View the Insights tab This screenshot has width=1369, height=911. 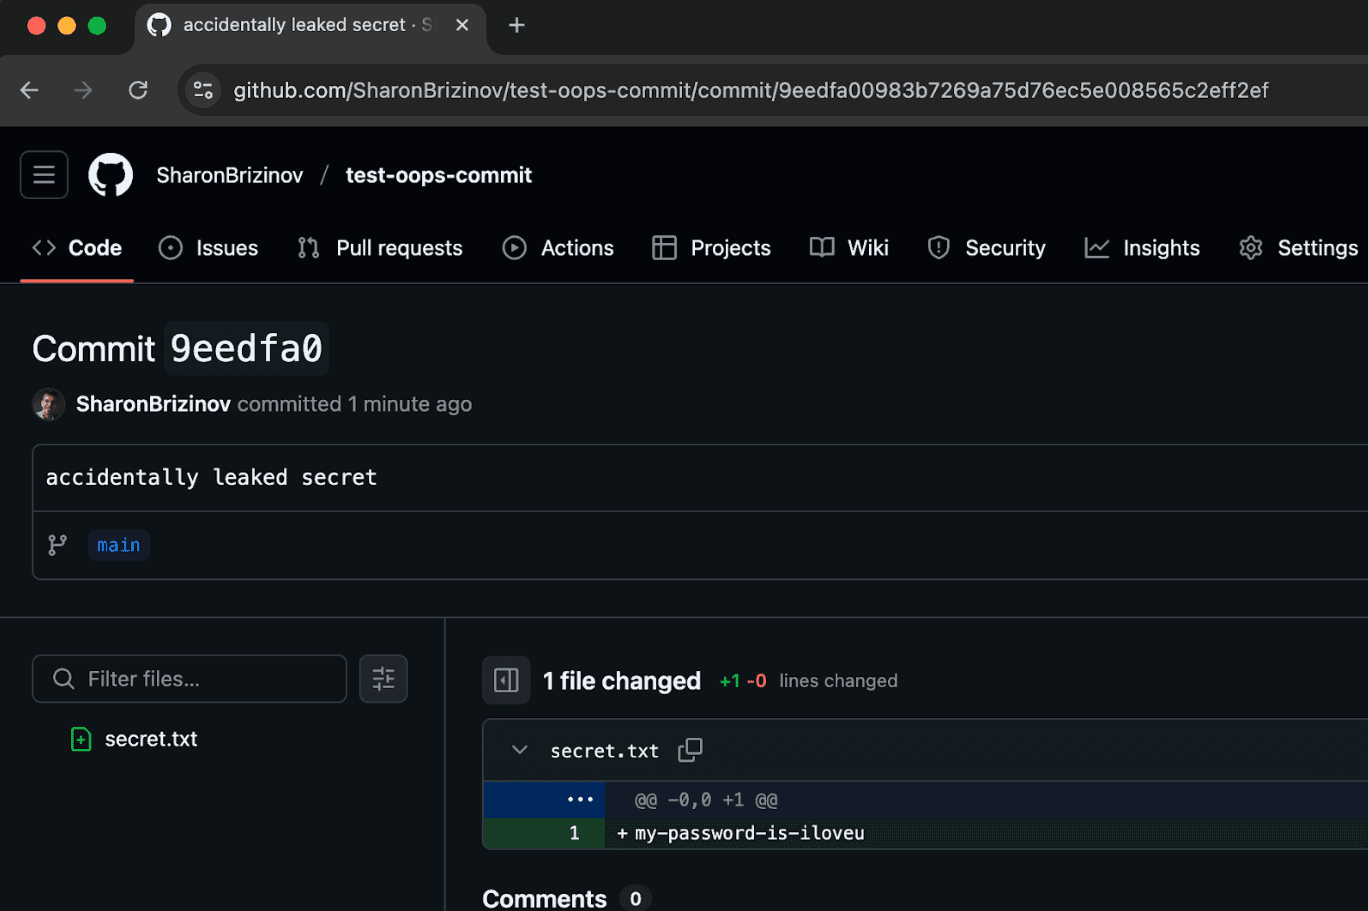coord(1142,248)
